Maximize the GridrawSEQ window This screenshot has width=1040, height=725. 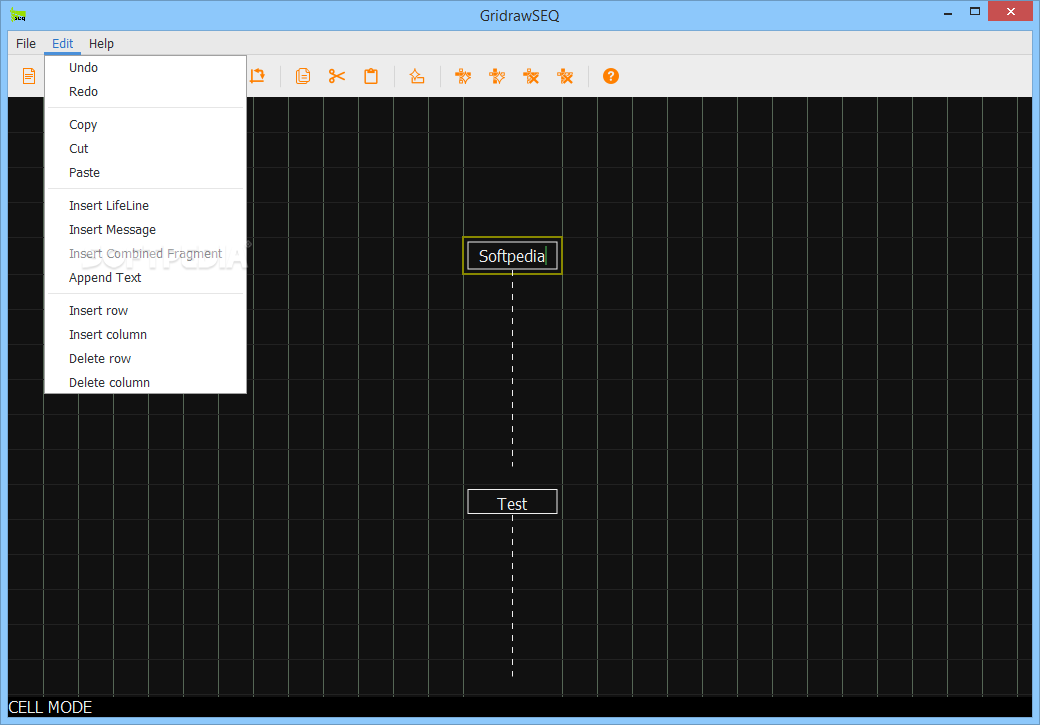tap(974, 11)
